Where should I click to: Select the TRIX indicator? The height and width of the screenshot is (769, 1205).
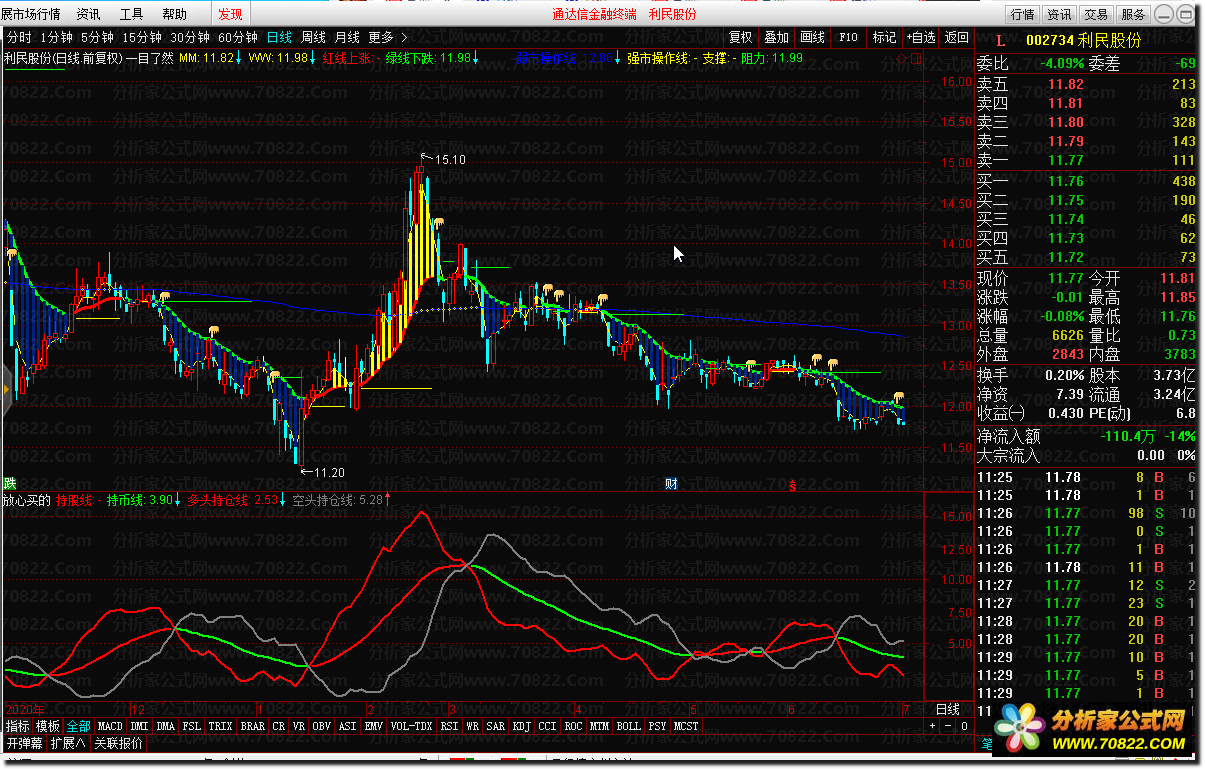tap(221, 726)
